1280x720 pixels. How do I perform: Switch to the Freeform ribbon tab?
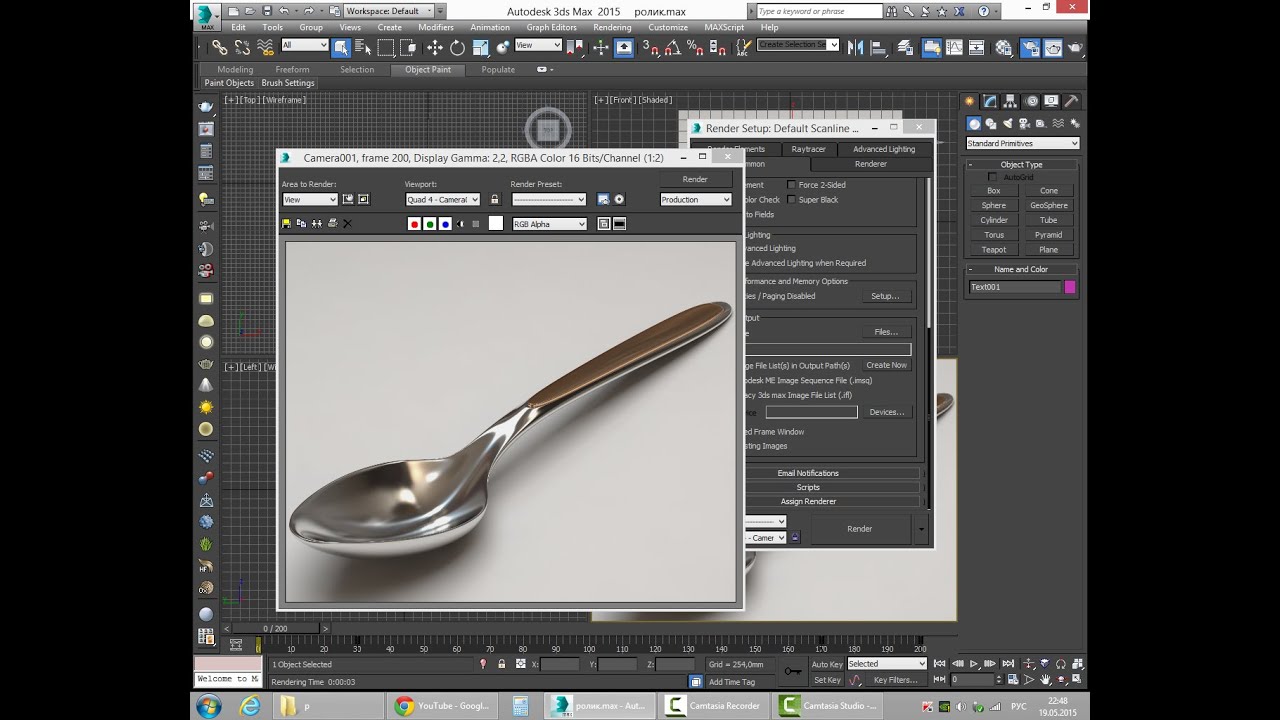coord(292,69)
